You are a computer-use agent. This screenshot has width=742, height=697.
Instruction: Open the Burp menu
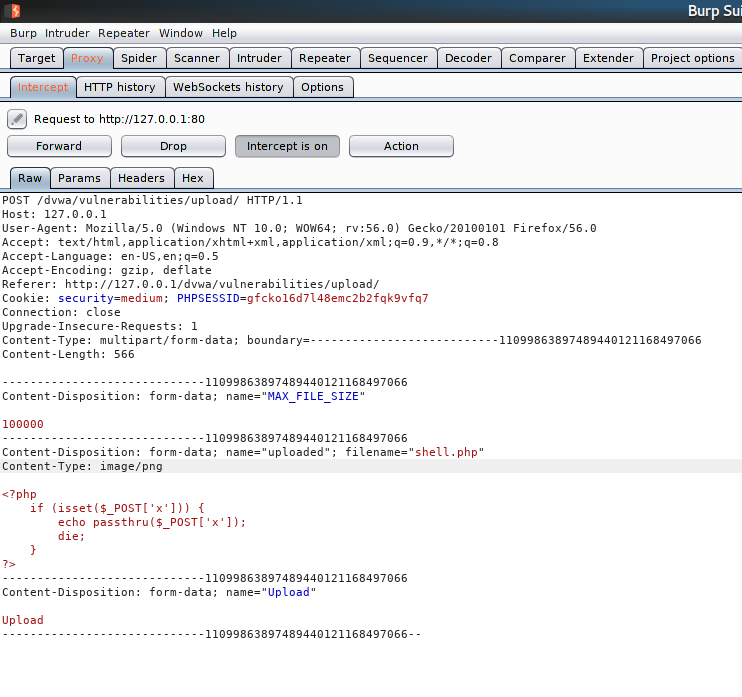23,33
